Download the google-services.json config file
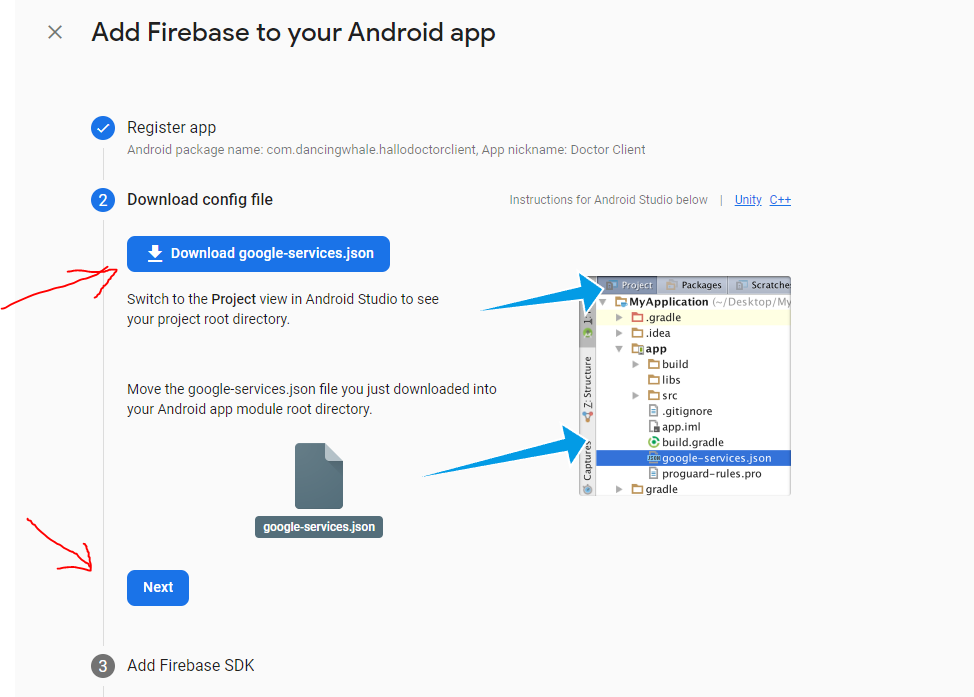974x697 pixels. point(258,254)
